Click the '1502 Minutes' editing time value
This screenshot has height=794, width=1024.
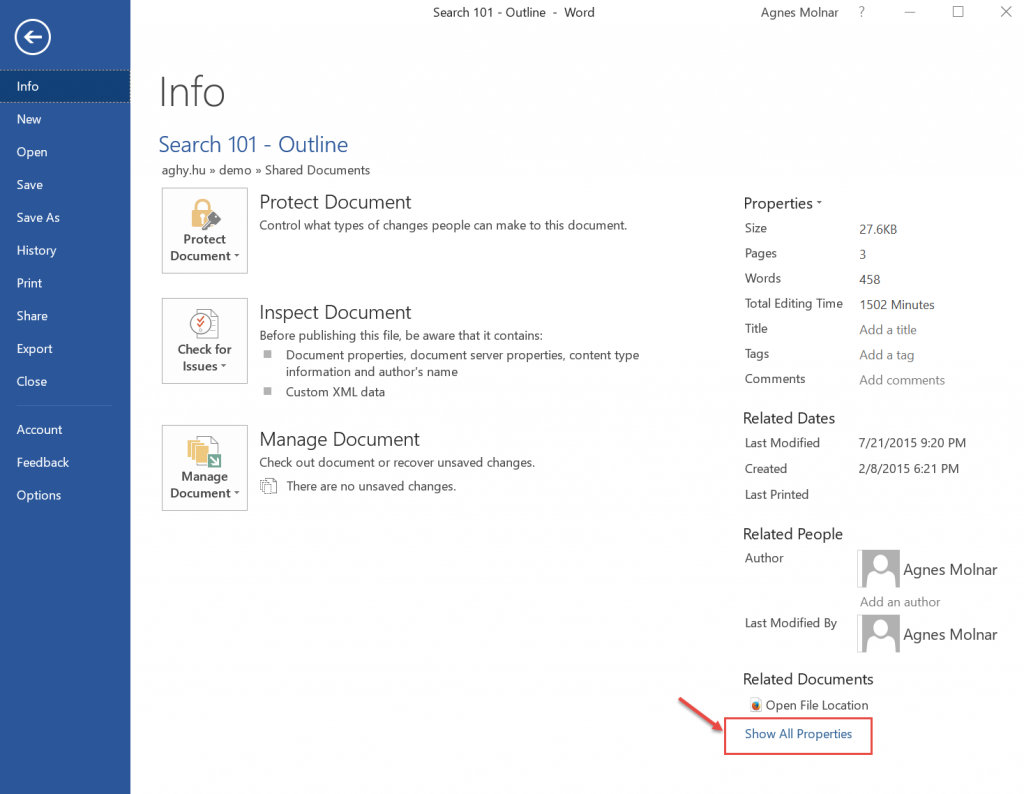(897, 305)
